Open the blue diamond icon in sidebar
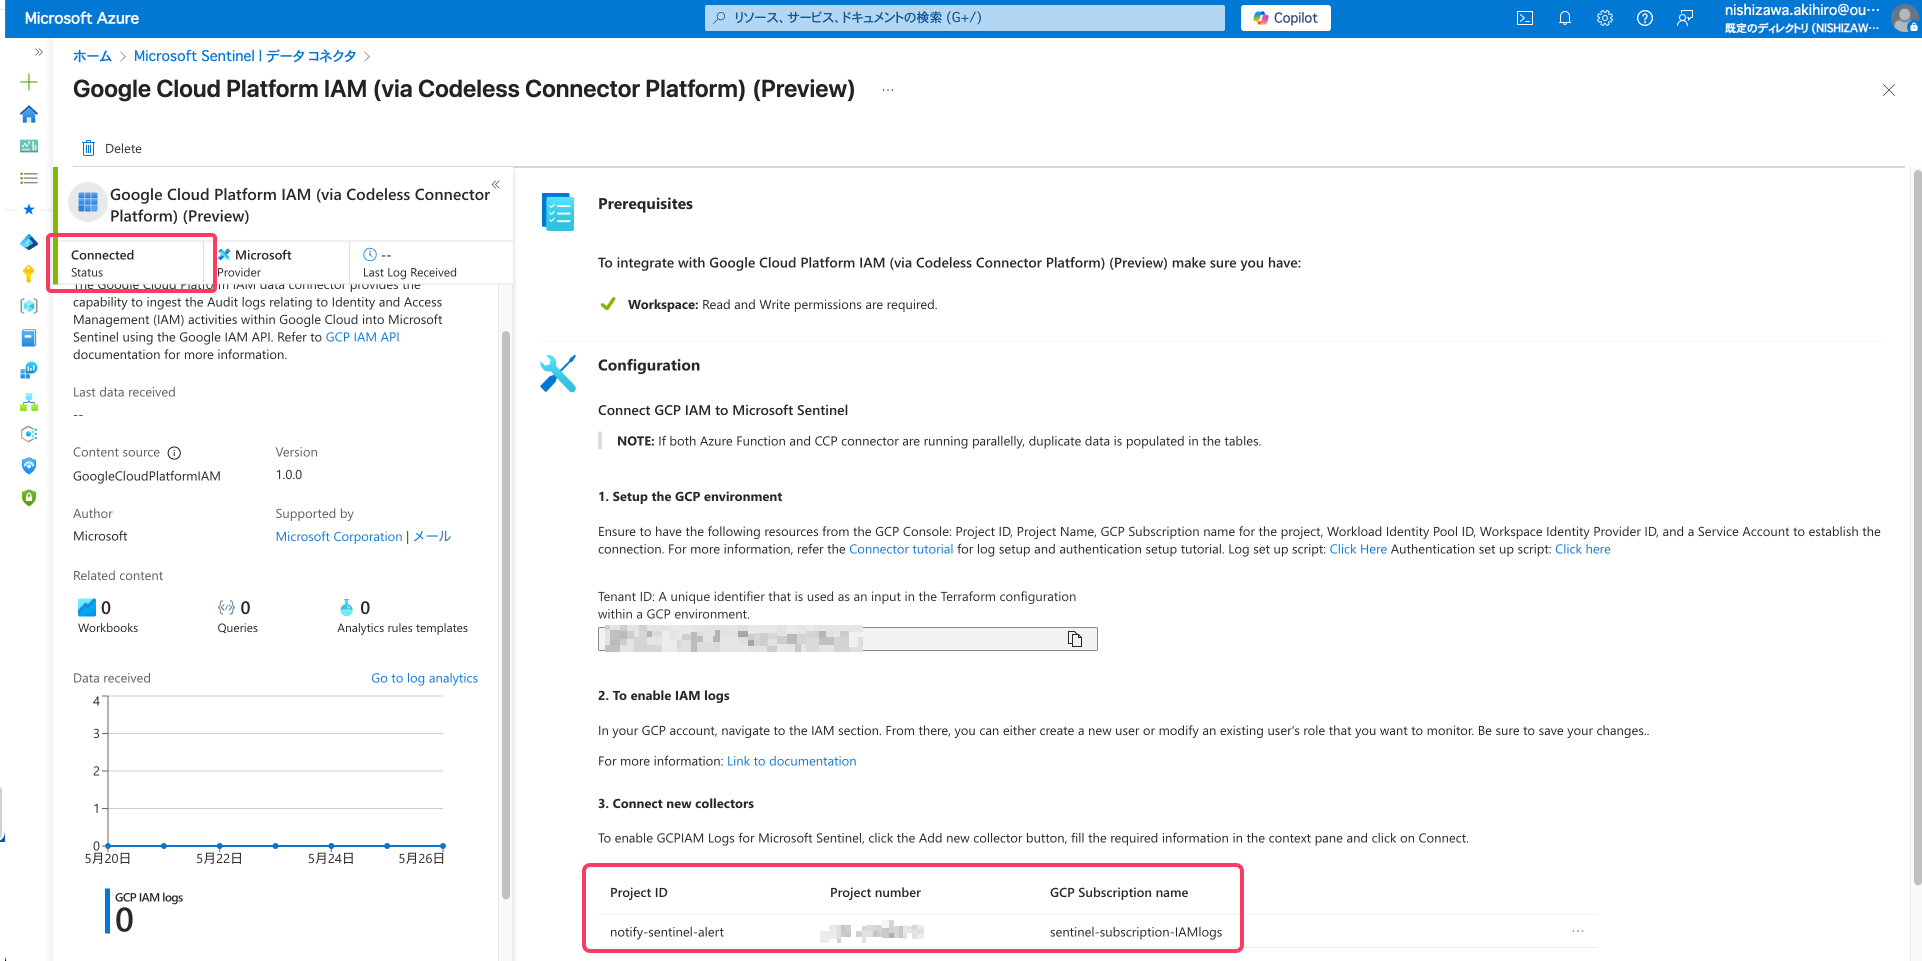Image resolution: width=1922 pixels, height=961 pixels. (x=29, y=242)
